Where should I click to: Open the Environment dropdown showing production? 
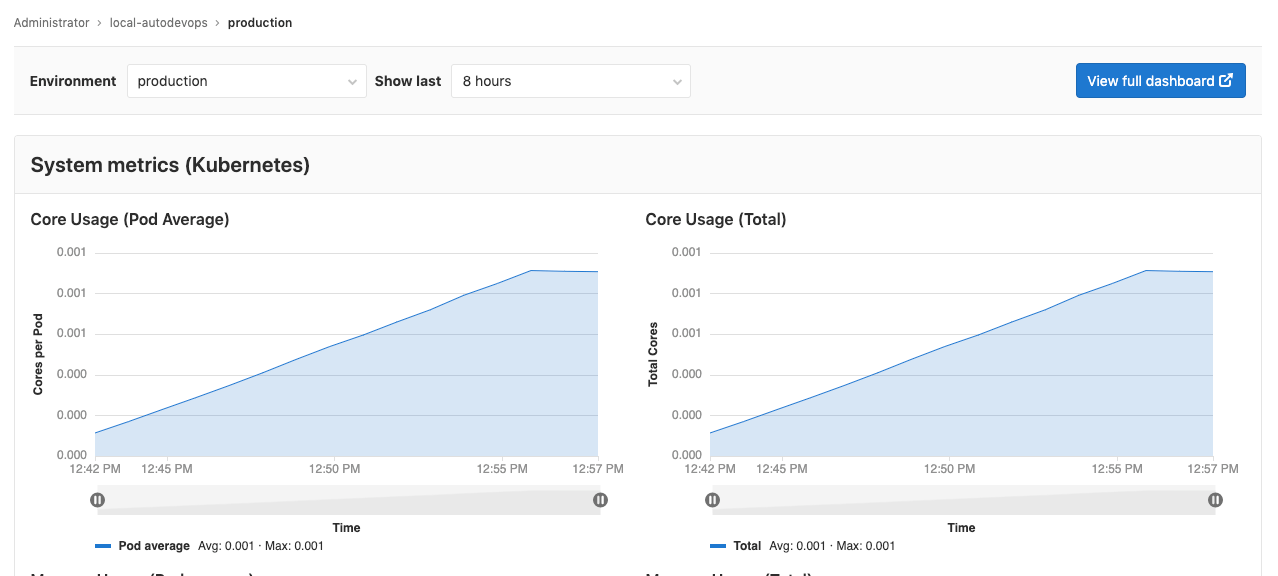(x=246, y=81)
